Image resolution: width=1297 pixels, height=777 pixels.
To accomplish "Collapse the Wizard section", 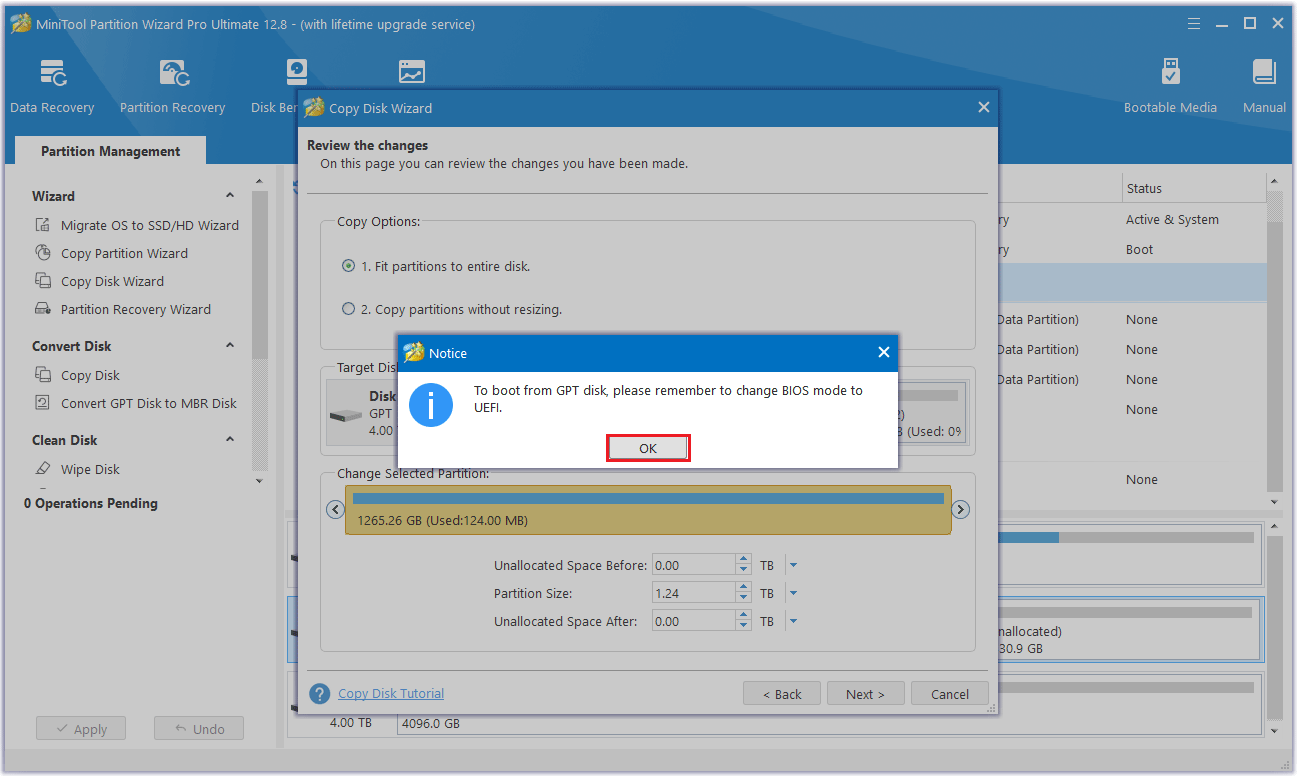I will pyautogui.click(x=230, y=196).
